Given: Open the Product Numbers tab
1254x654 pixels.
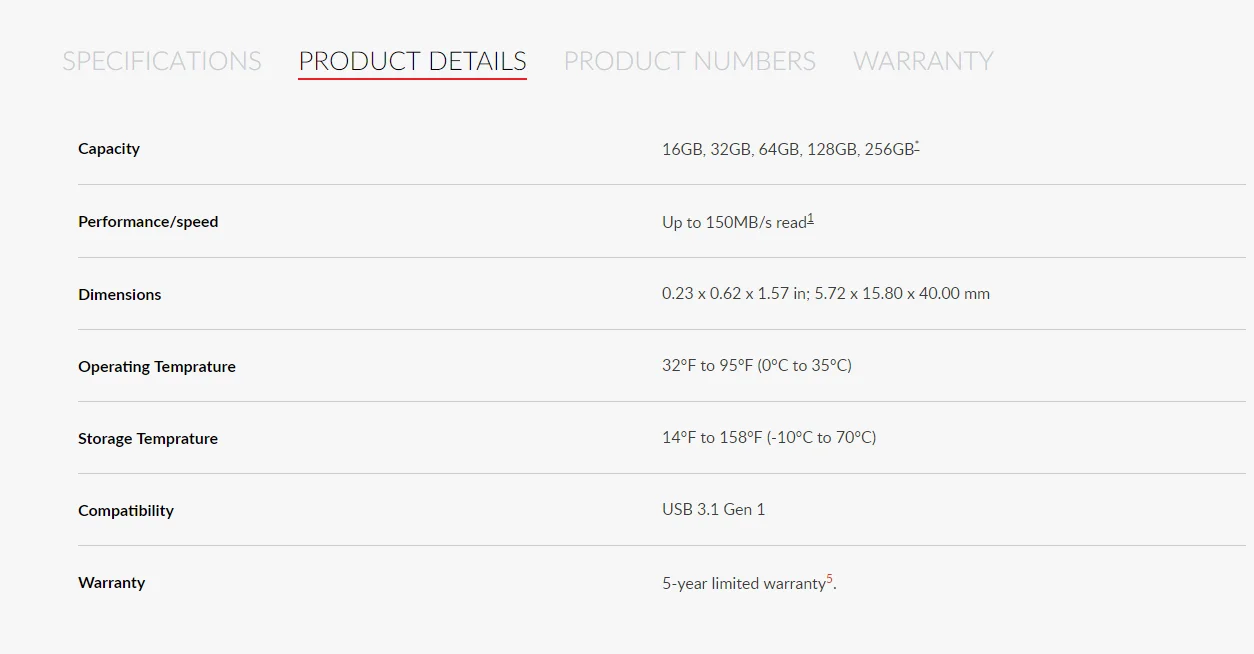Looking at the screenshot, I should tap(689, 61).
